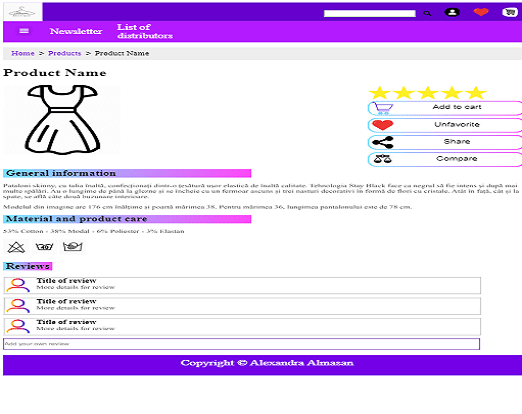Rate product with the fifth star
Image resolution: width=522 pixels, height=414 pixels.
[476, 93]
